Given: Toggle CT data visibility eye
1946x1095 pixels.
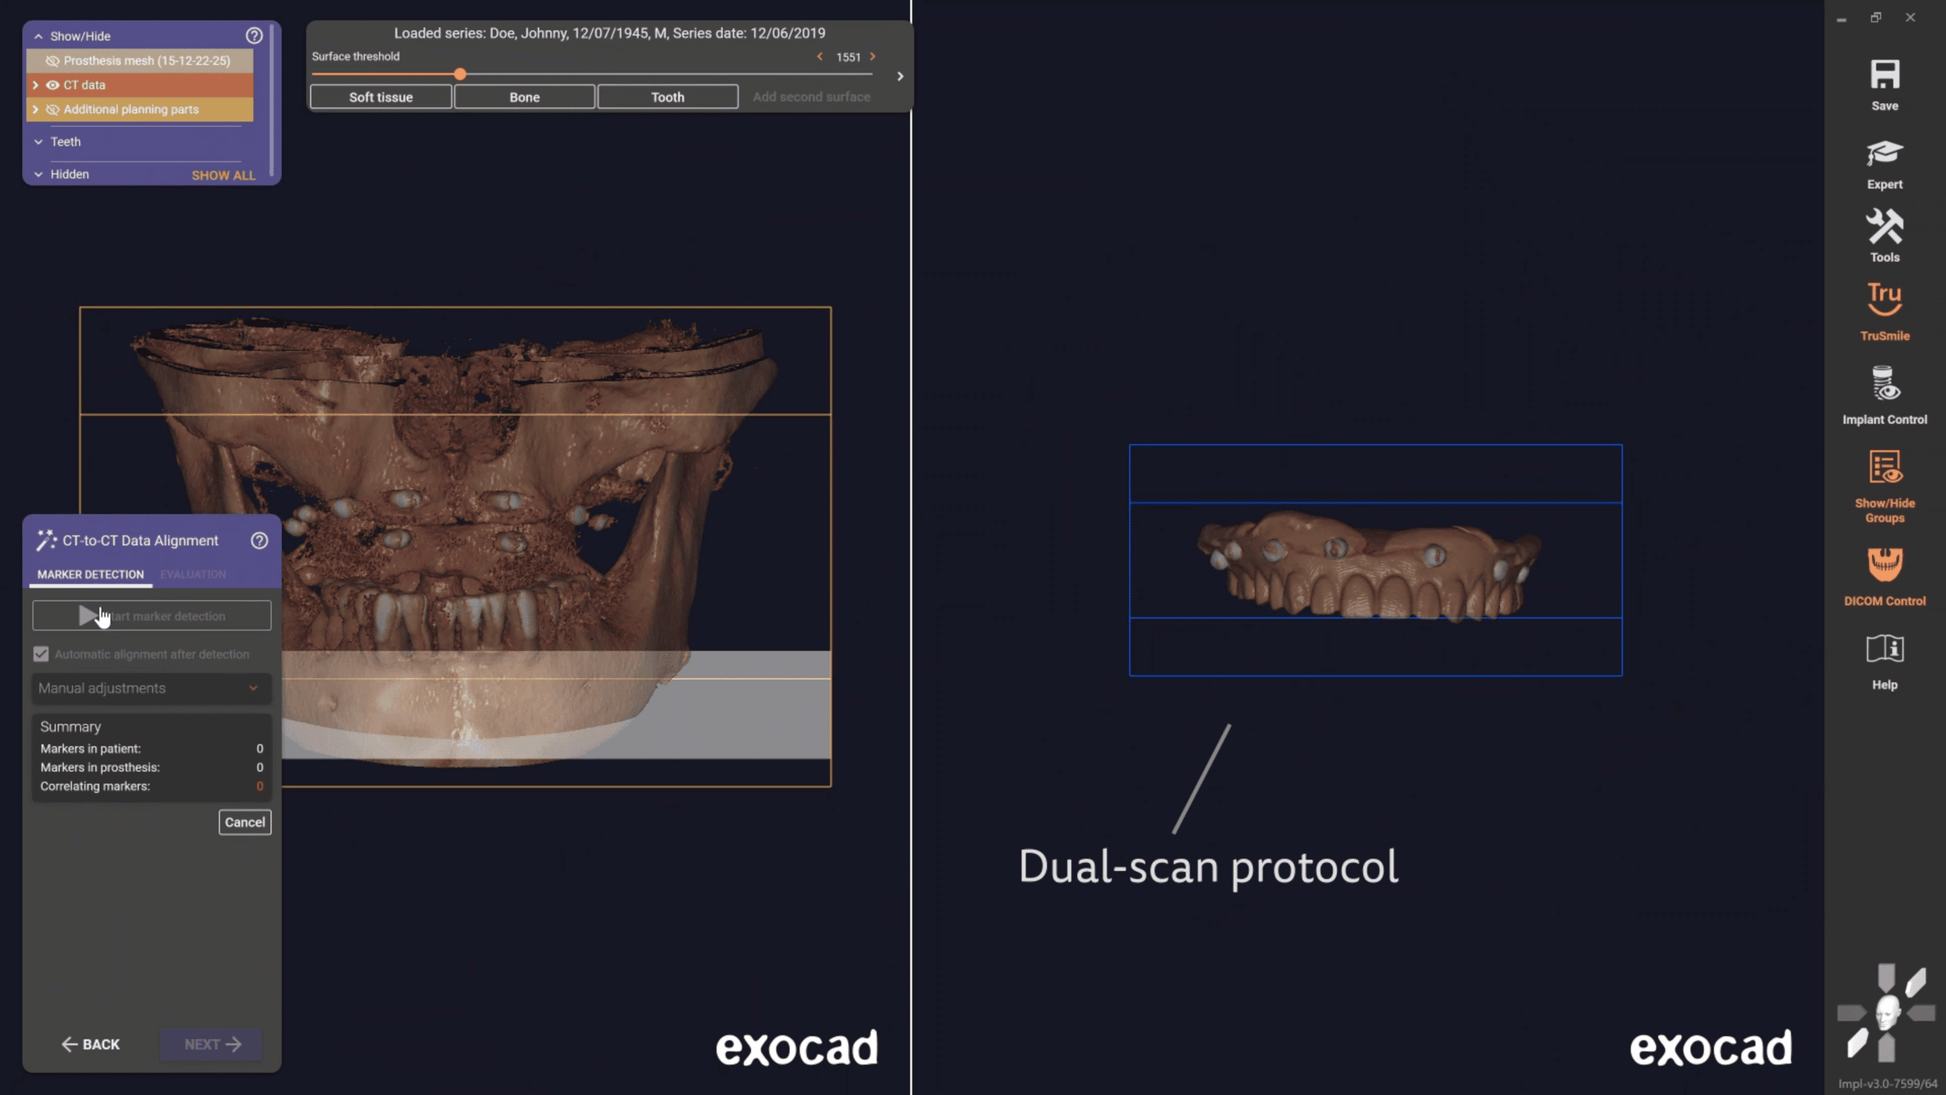Looking at the screenshot, I should click(53, 85).
